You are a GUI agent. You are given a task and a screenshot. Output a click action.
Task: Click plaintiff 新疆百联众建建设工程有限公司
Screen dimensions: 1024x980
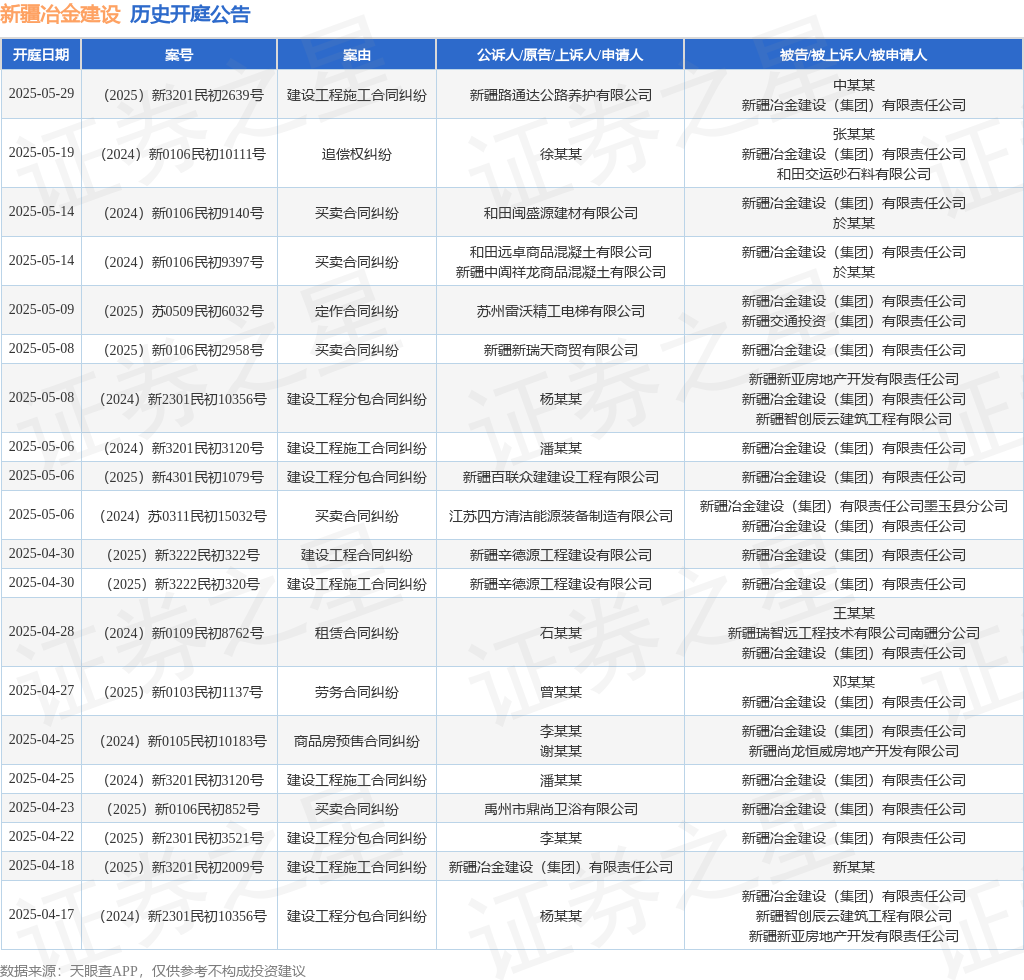coord(560,477)
